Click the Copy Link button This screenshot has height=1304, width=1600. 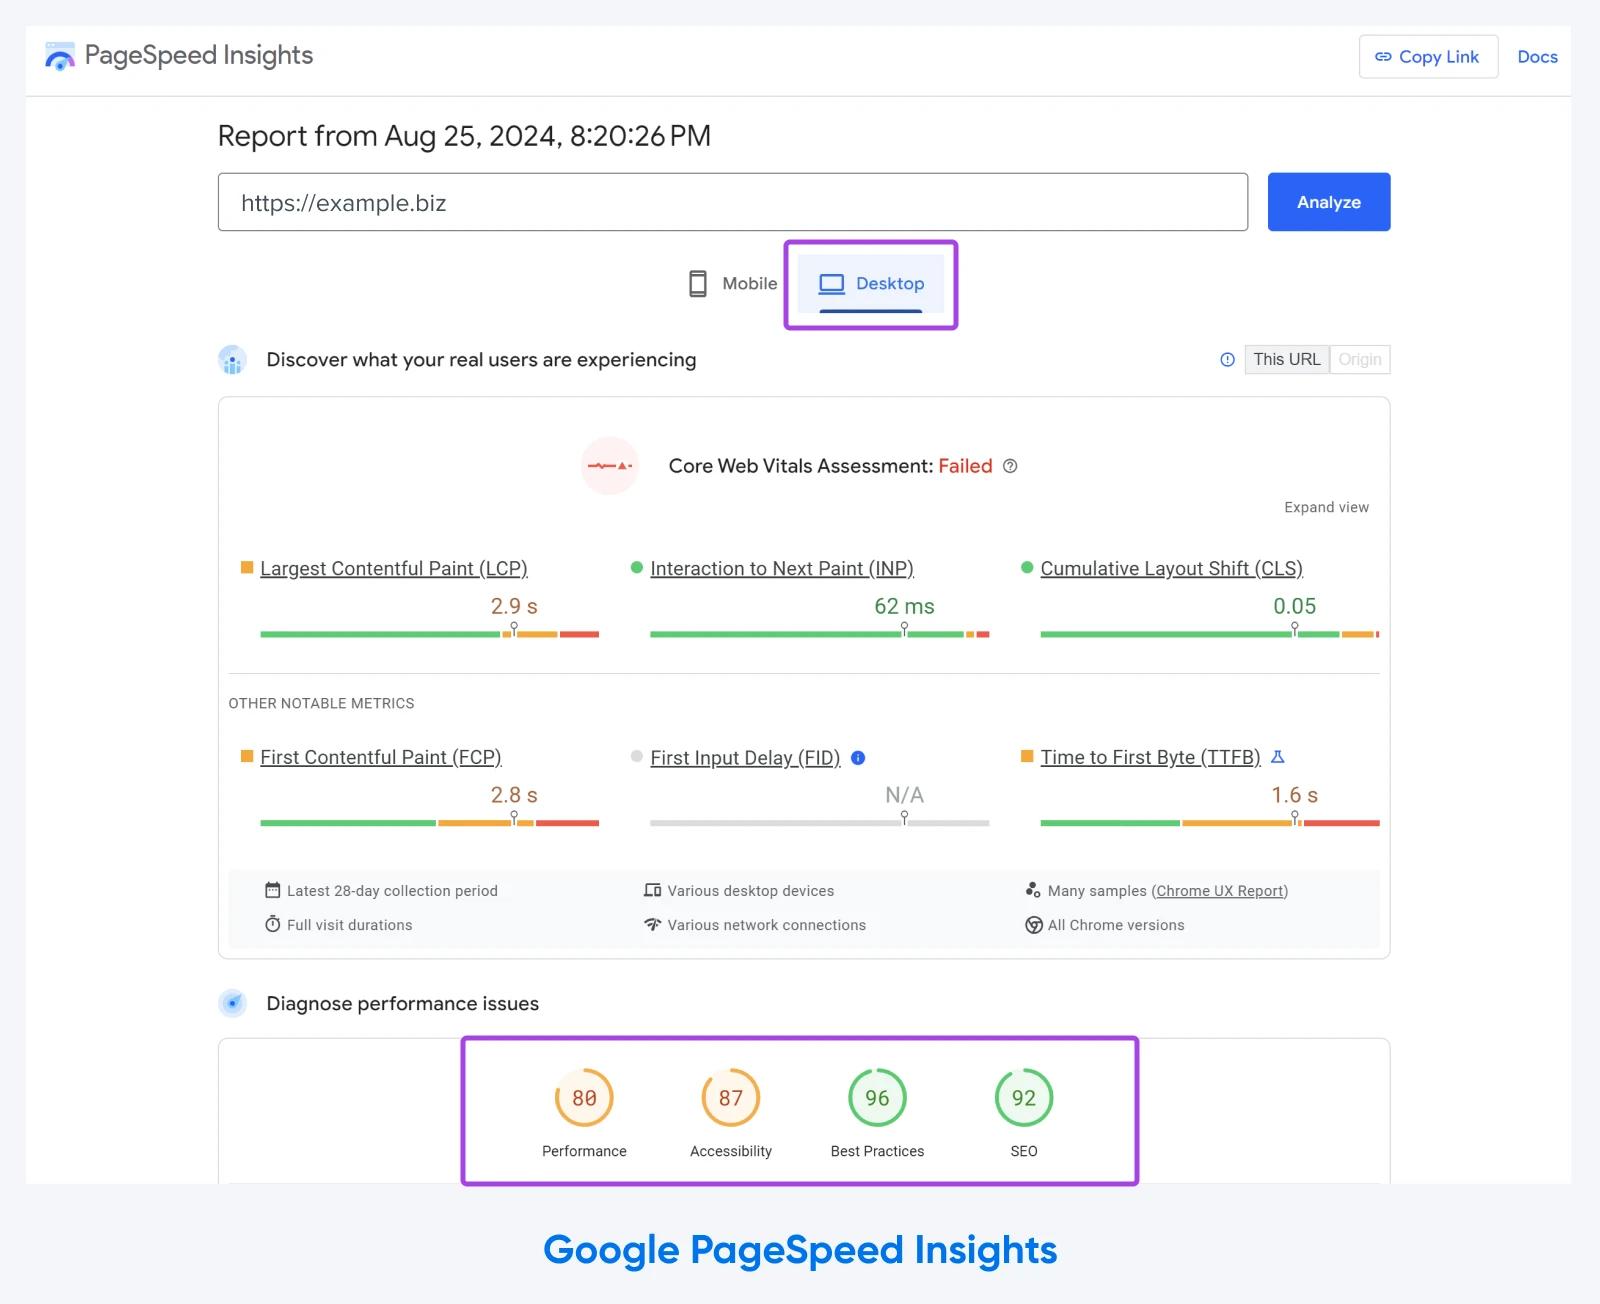click(1428, 57)
